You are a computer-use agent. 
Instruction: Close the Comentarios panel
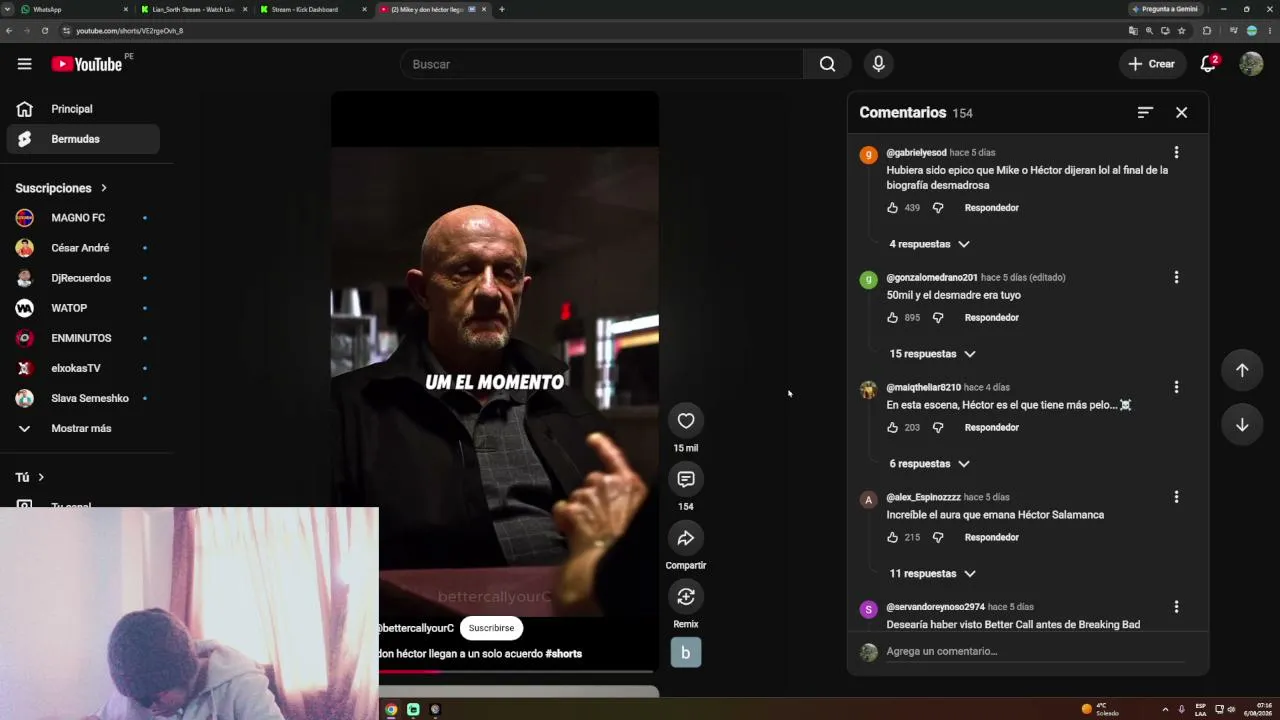[x=1181, y=113]
